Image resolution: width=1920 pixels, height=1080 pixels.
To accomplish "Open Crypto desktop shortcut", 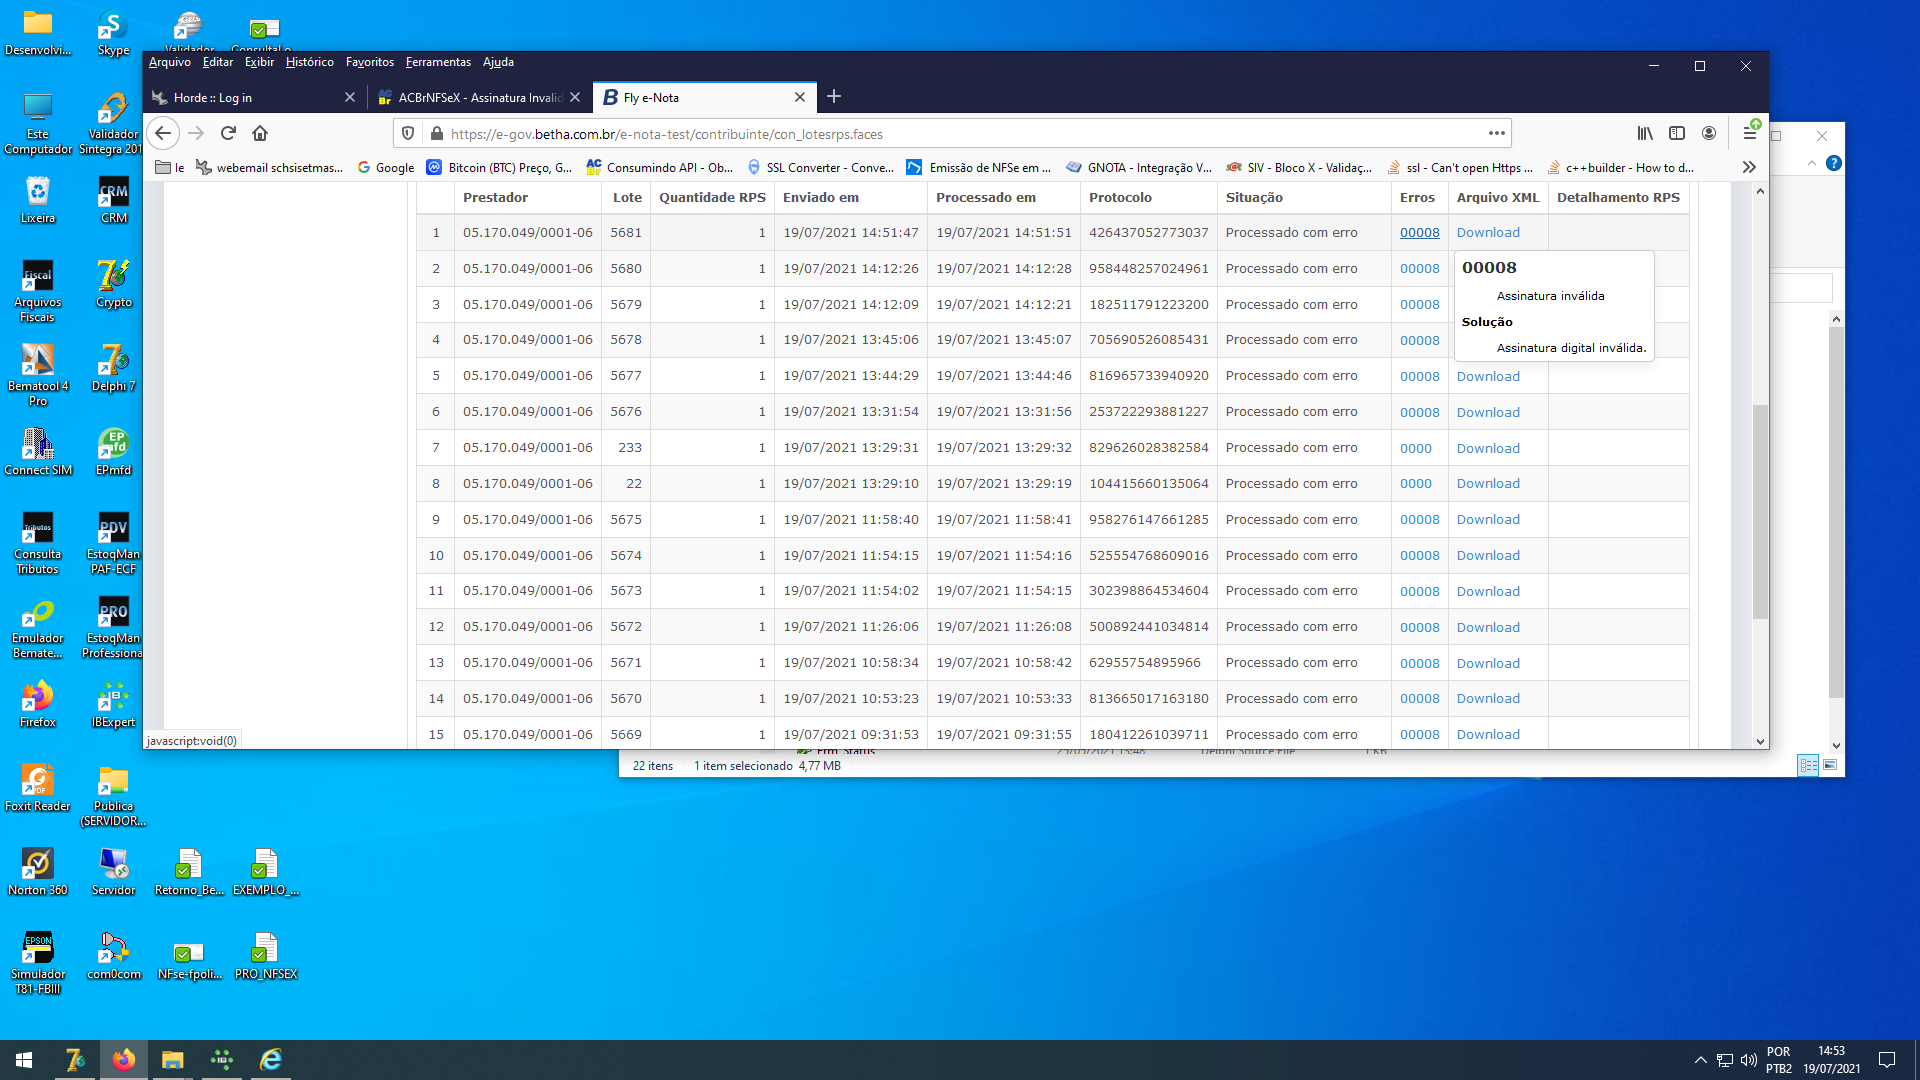I will tap(114, 283).
